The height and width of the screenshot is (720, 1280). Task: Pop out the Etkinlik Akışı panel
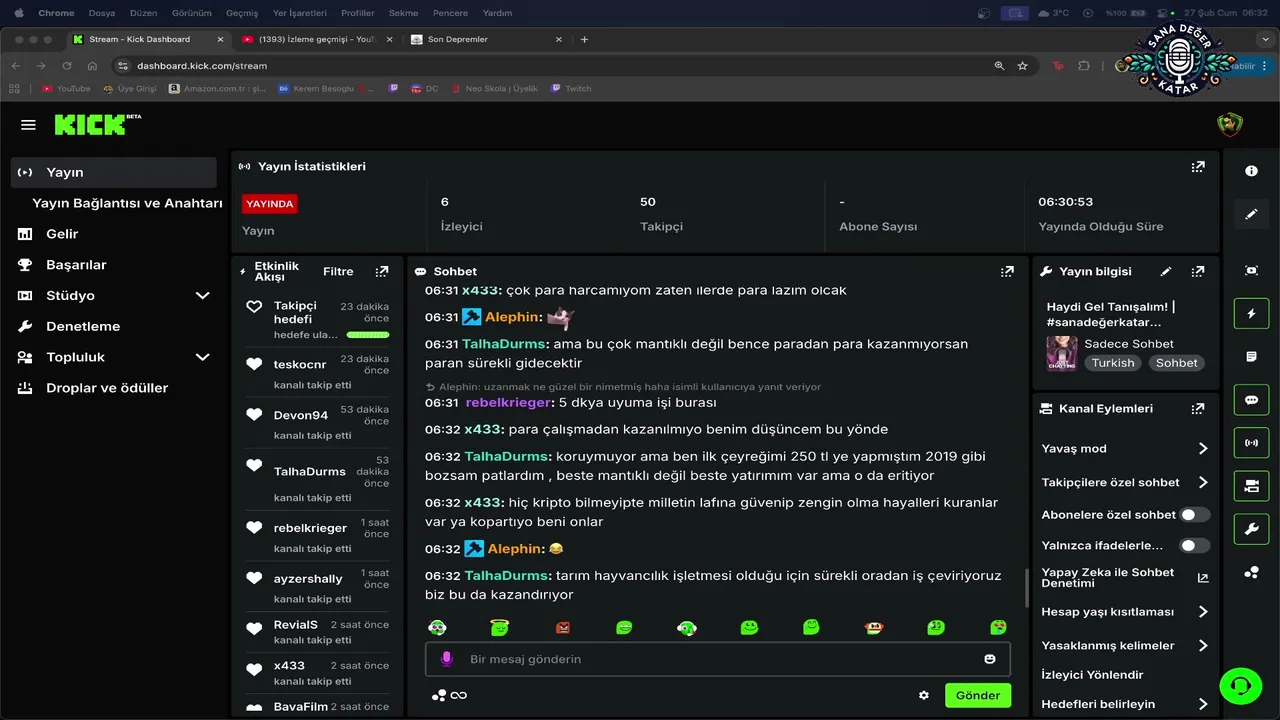click(x=381, y=271)
